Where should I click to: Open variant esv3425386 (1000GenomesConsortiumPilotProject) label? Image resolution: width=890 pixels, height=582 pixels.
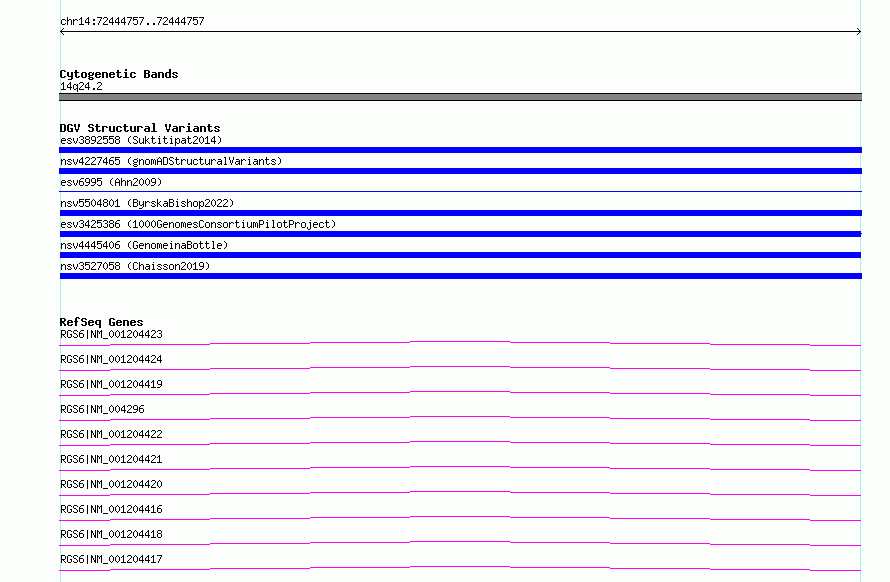pos(198,224)
